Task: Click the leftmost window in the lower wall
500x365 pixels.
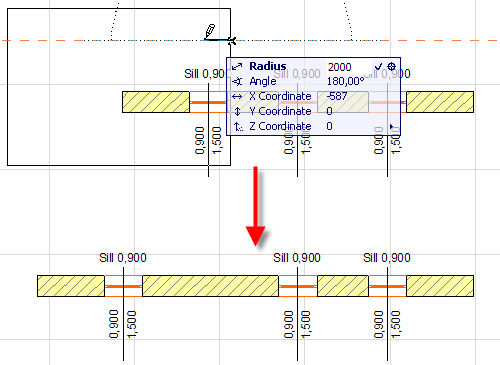Action: 123,286
